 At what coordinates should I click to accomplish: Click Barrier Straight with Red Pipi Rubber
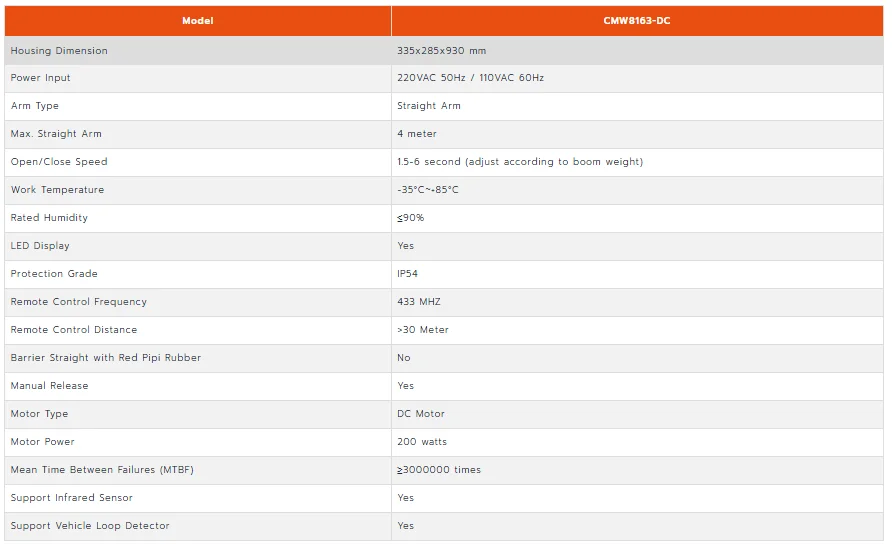[x=106, y=358]
